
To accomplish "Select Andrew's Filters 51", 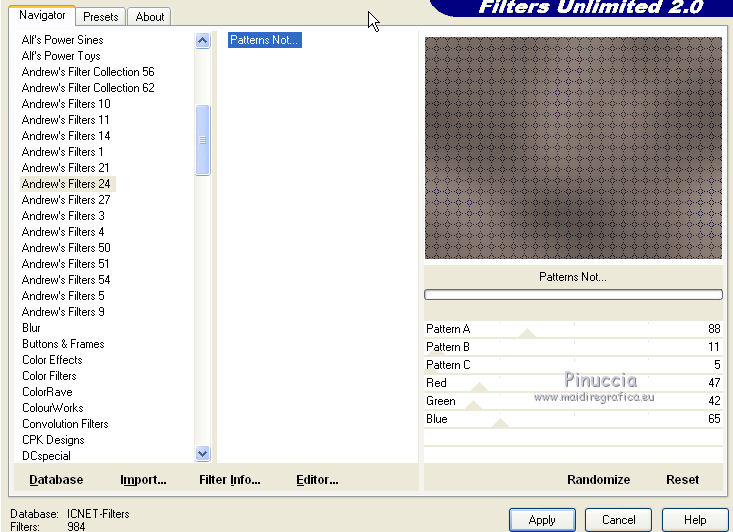I will pyautogui.click(x=65, y=264).
